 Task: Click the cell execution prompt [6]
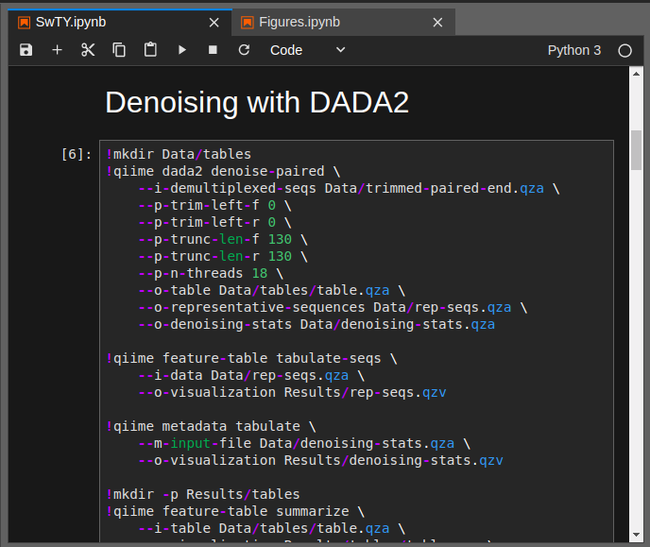77,154
